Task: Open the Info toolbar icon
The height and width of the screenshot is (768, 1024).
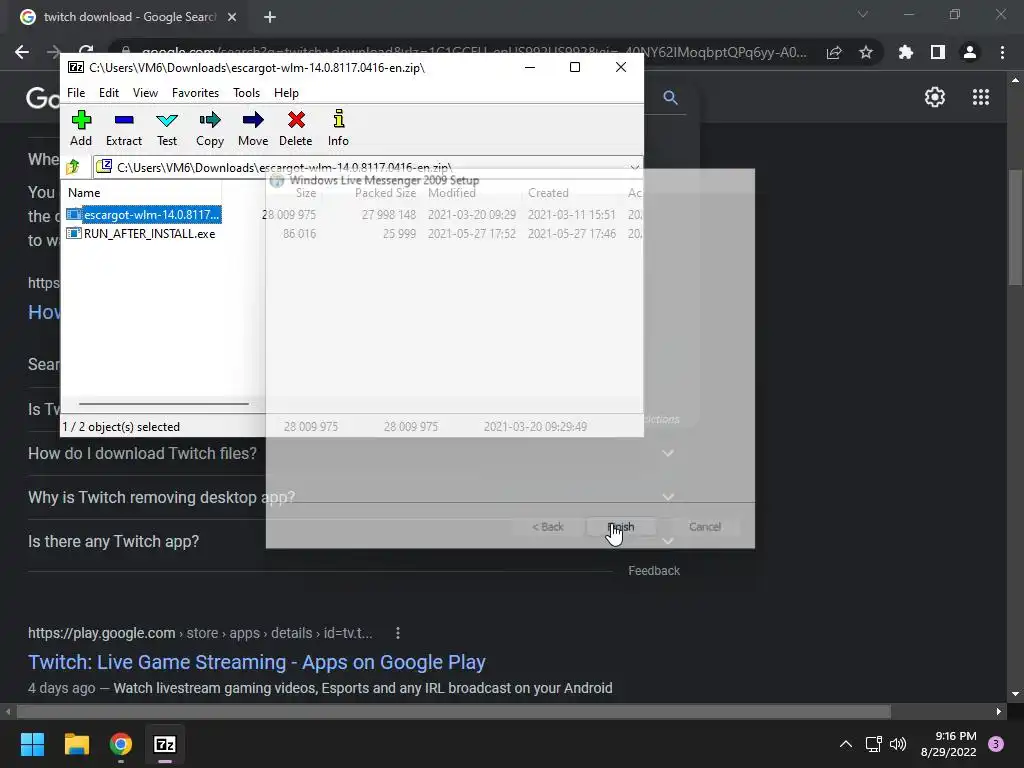Action: tap(338, 128)
